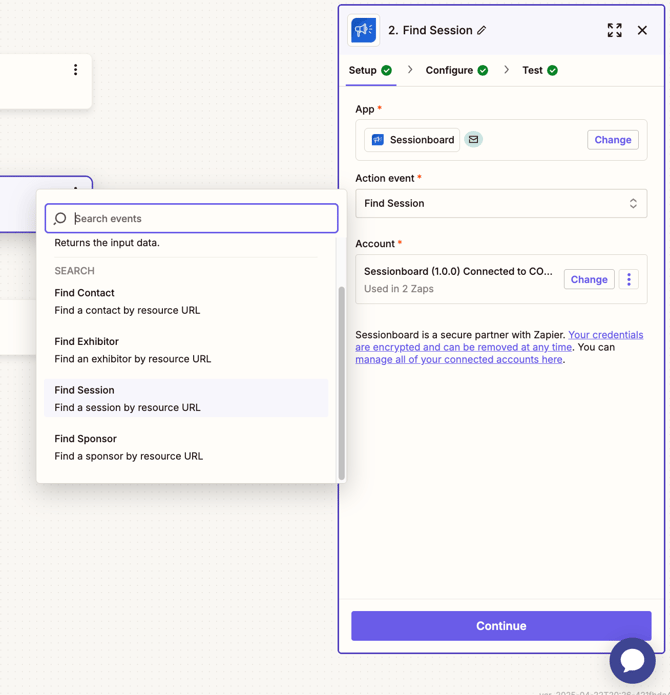Open the account three-dot options menu
This screenshot has height=695, width=670.
click(x=629, y=279)
